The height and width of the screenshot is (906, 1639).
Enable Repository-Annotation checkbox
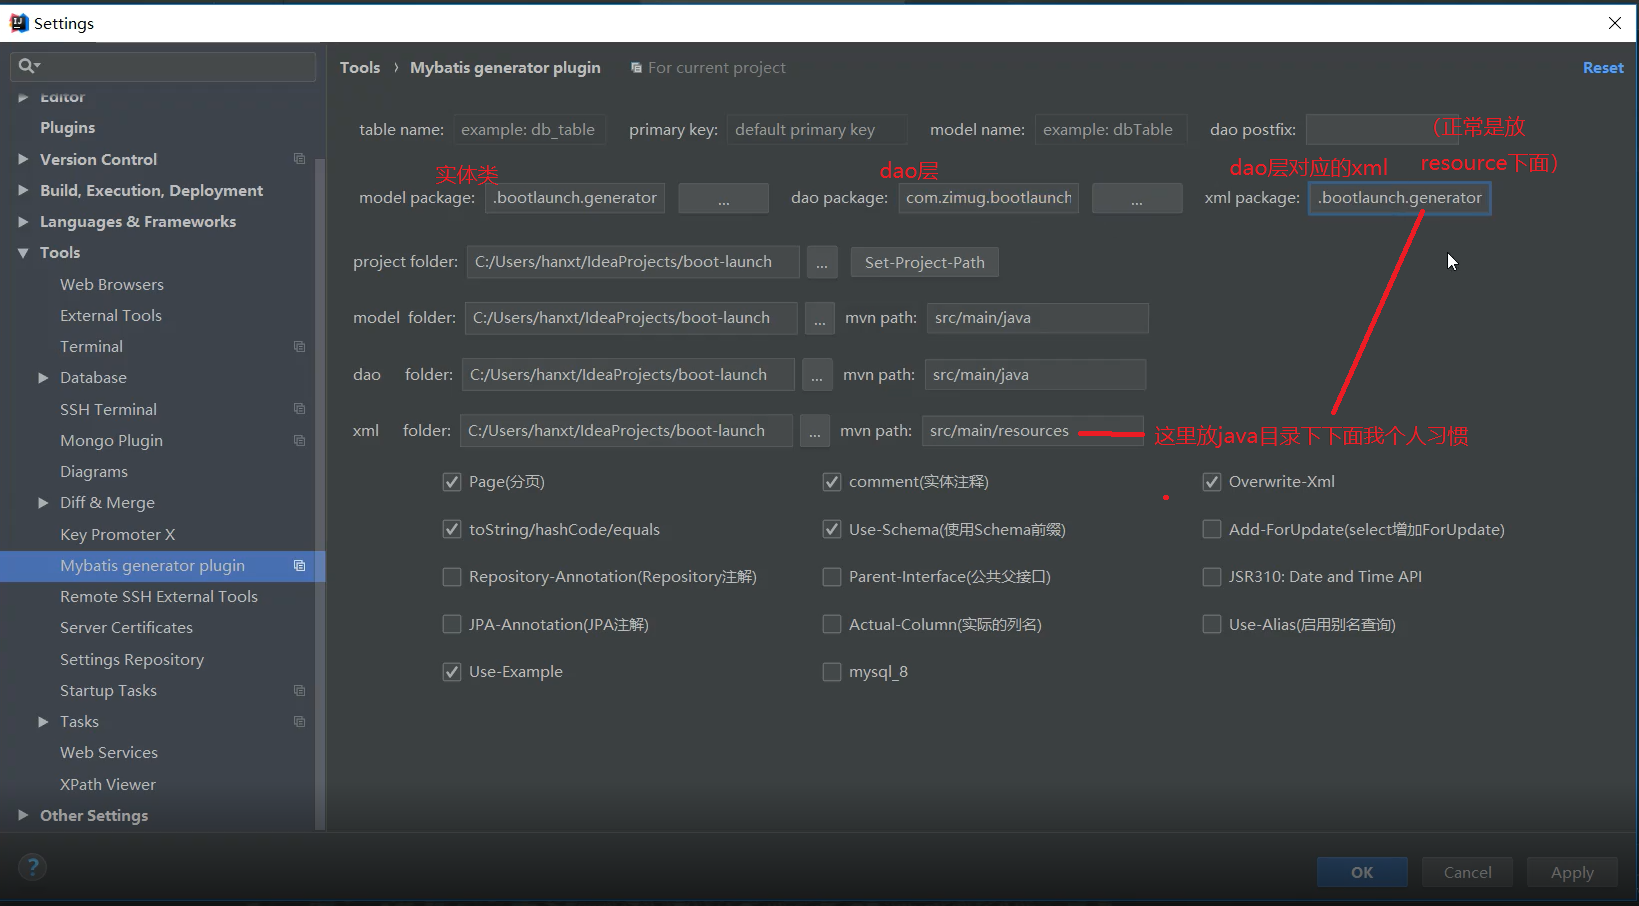tap(452, 577)
